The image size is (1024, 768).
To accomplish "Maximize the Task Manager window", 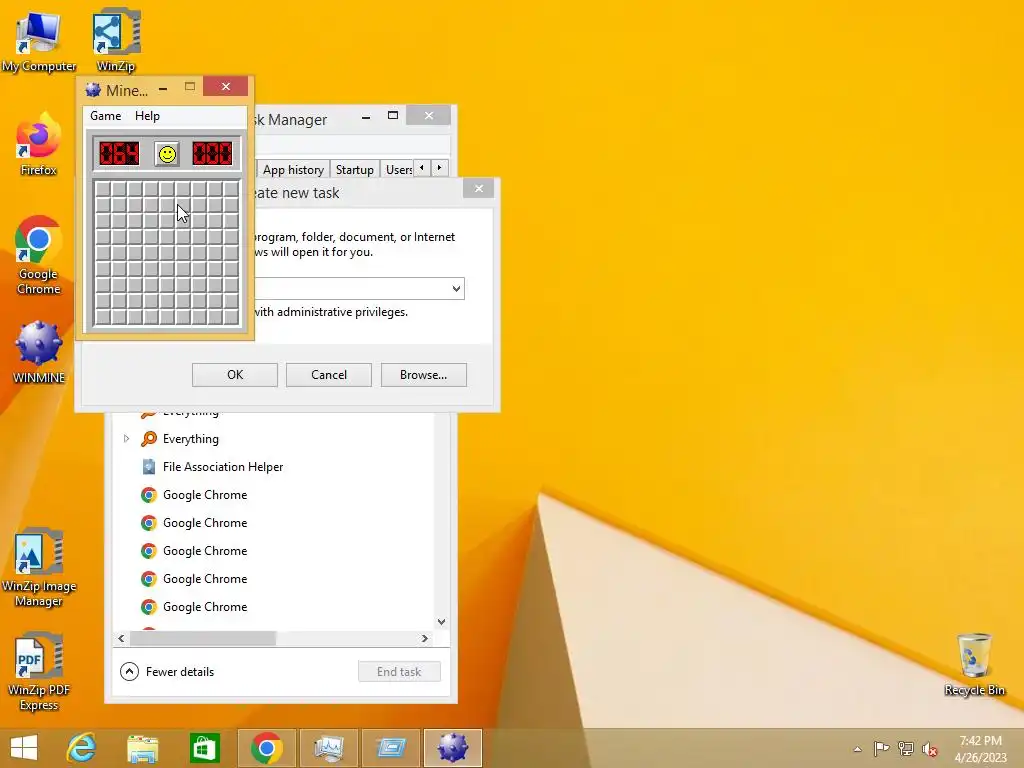I will 392,116.
